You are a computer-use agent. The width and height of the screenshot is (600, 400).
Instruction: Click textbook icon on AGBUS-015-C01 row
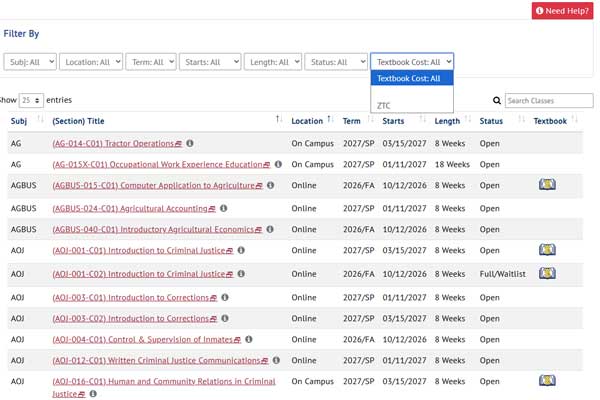click(547, 184)
